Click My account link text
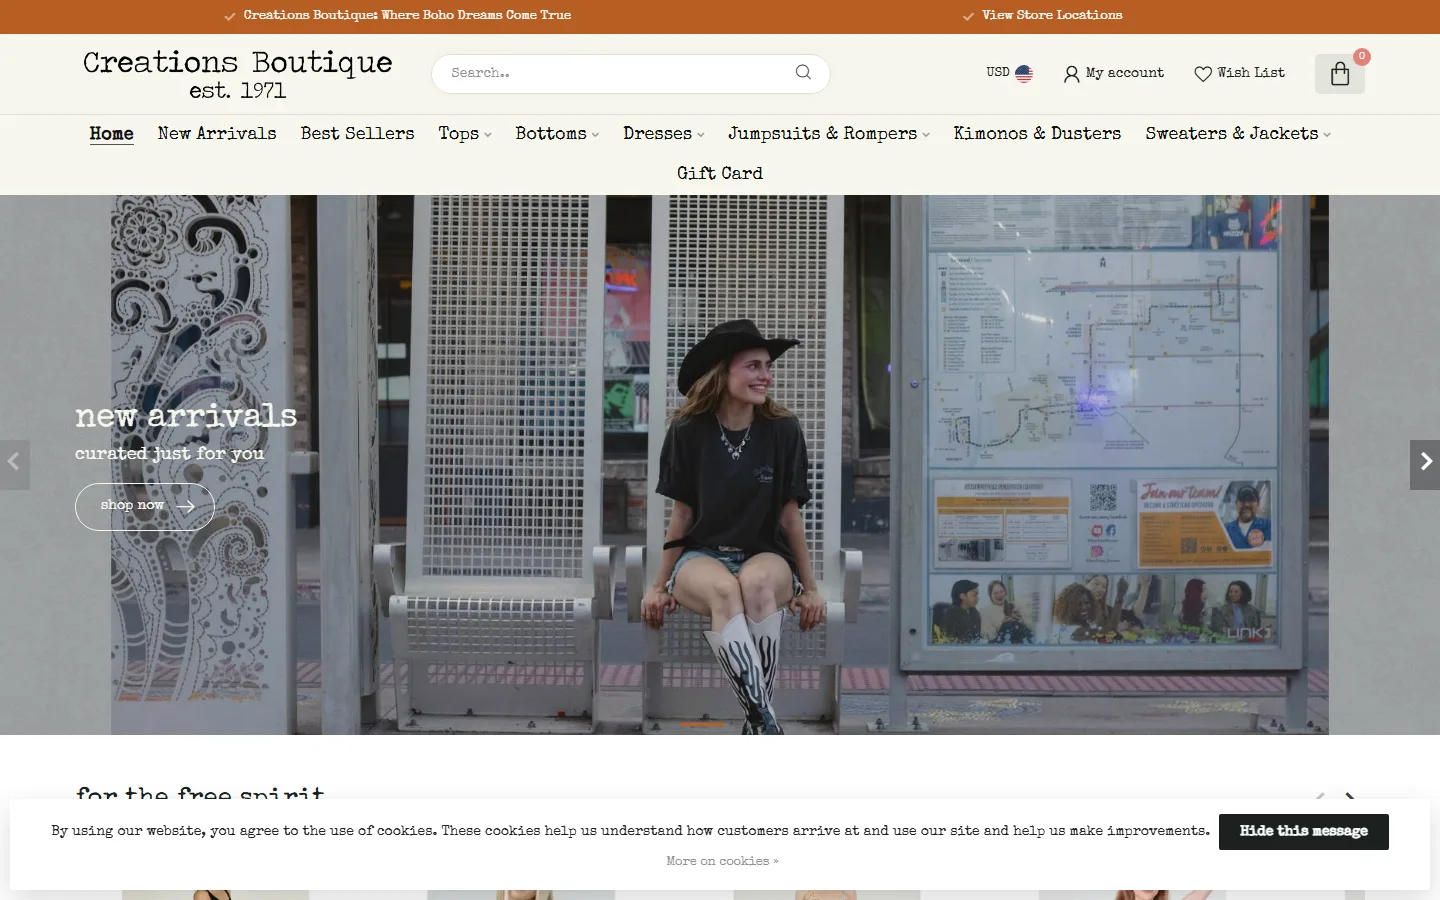The height and width of the screenshot is (900, 1440). coord(1125,73)
